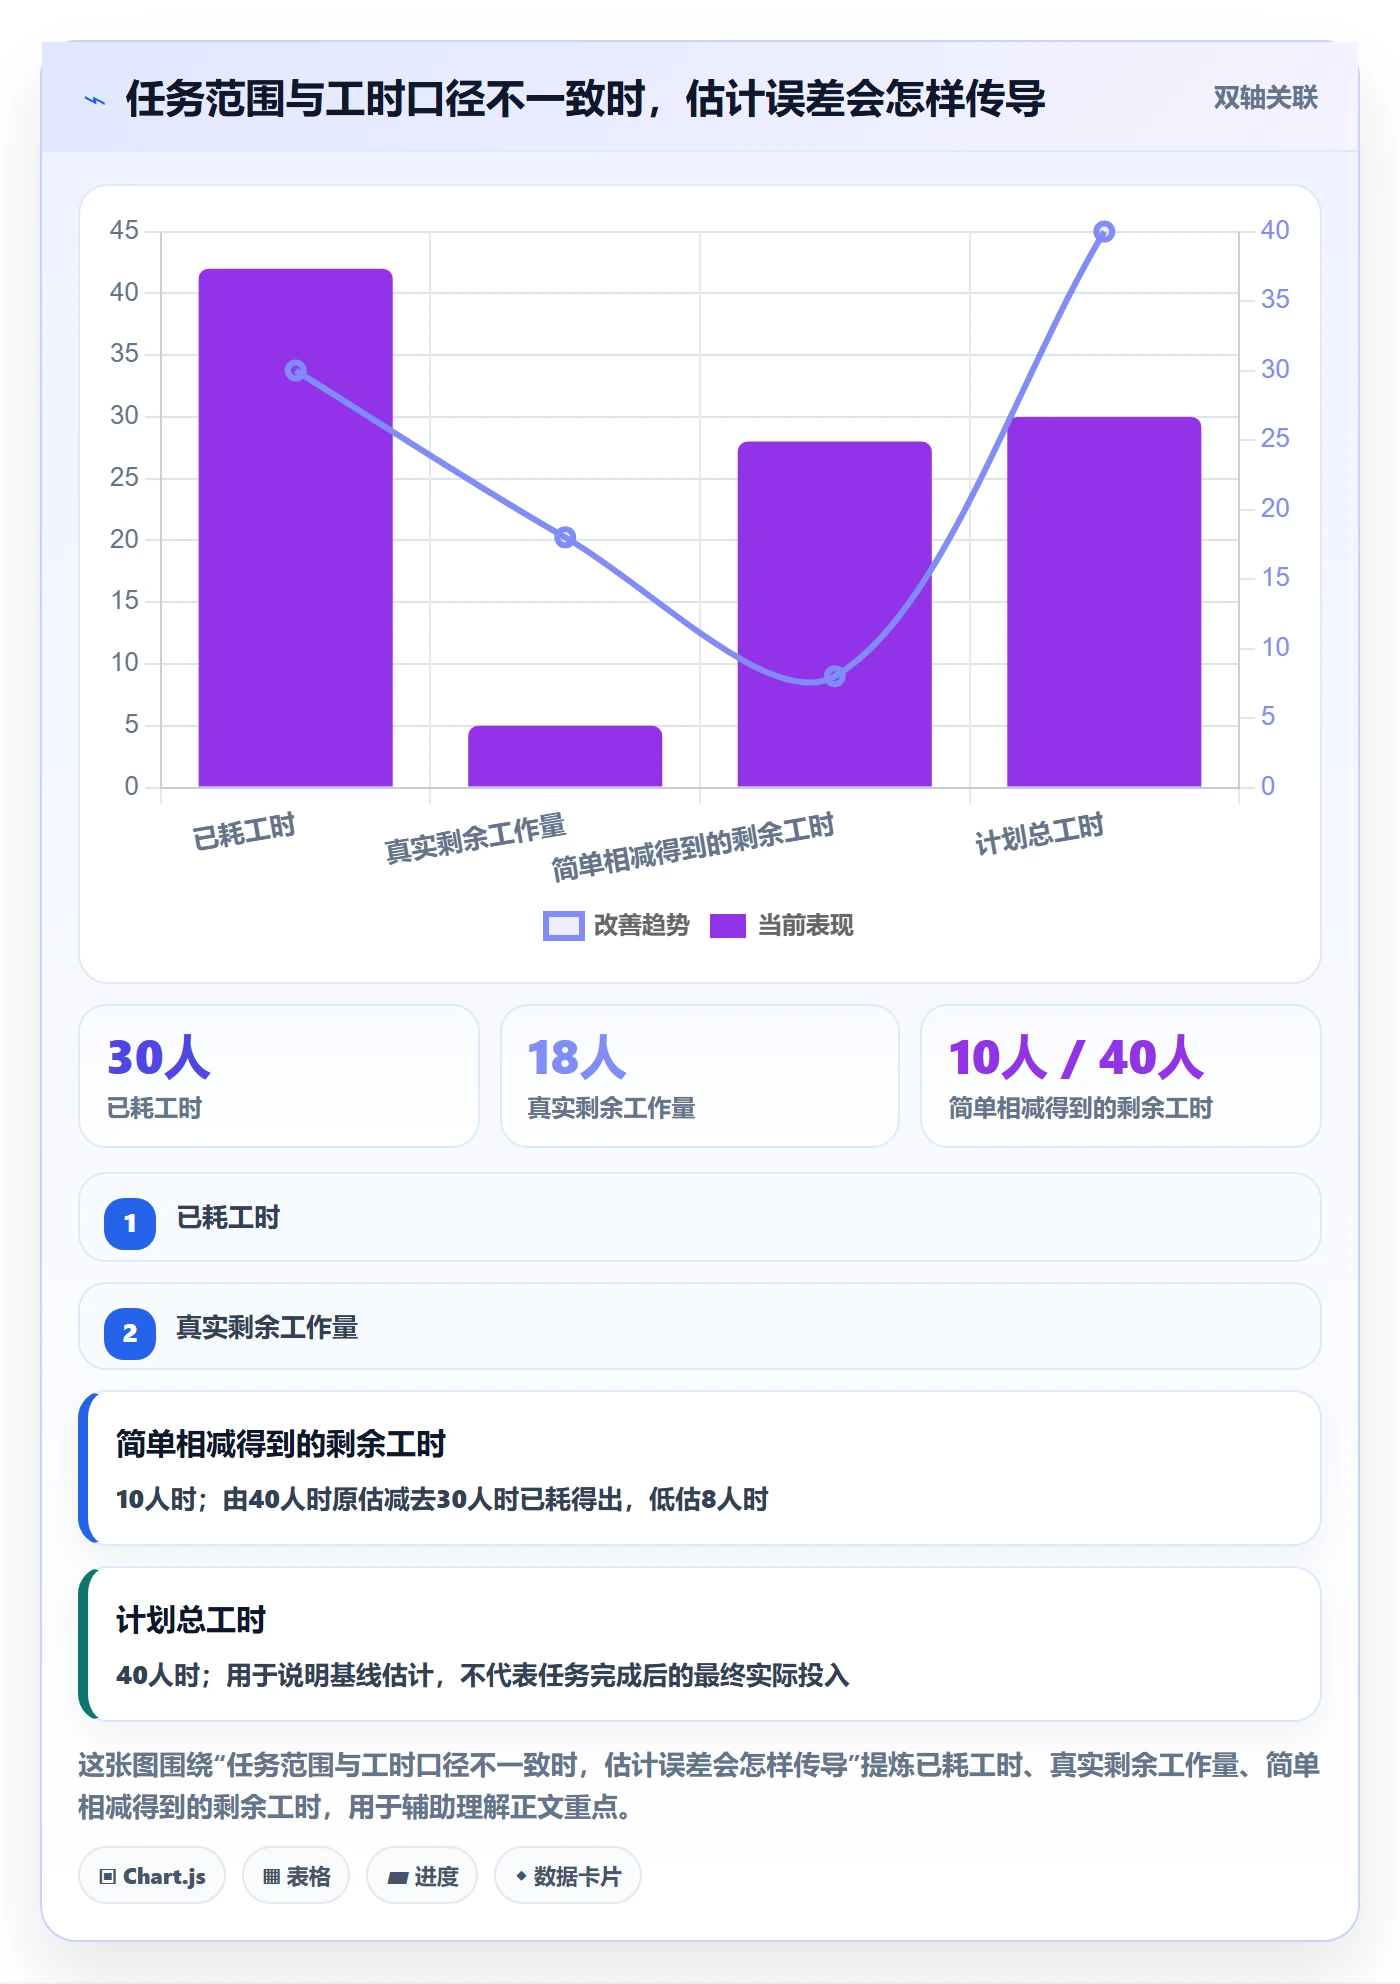
Task: Click the line point at value 18
Action: click(x=565, y=537)
